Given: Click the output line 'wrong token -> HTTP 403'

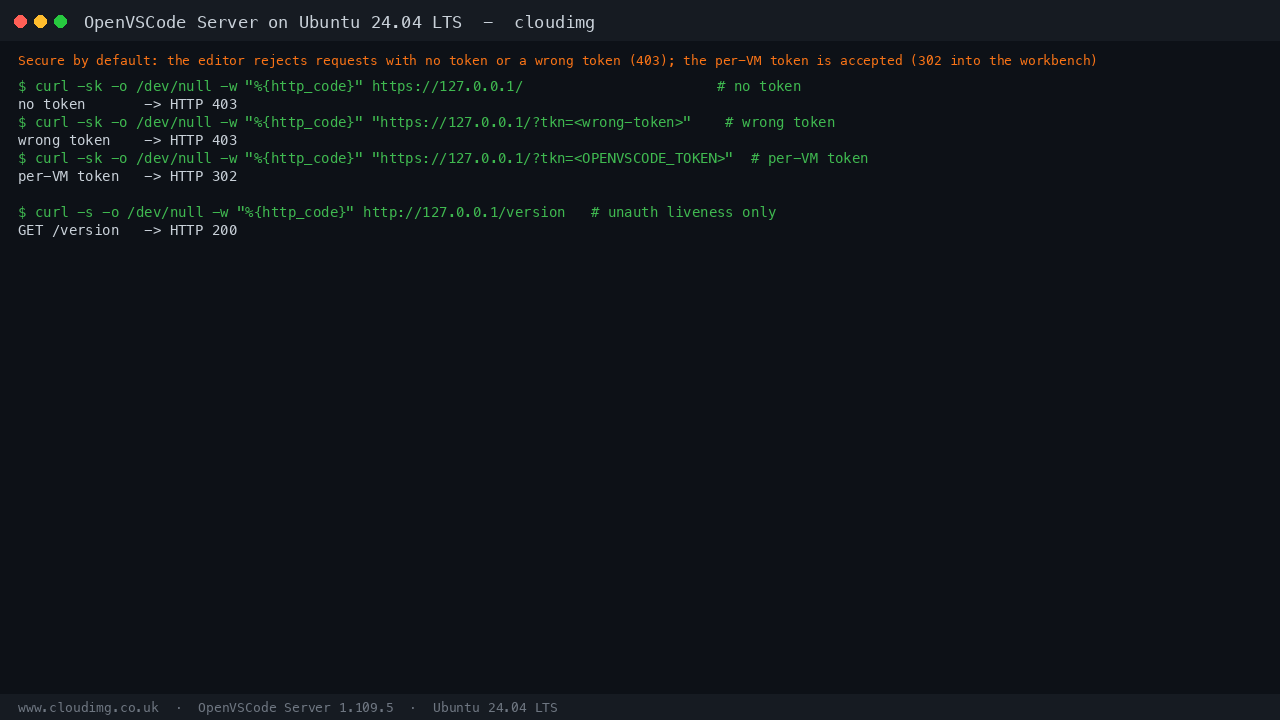Looking at the screenshot, I should (x=128, y=140).
